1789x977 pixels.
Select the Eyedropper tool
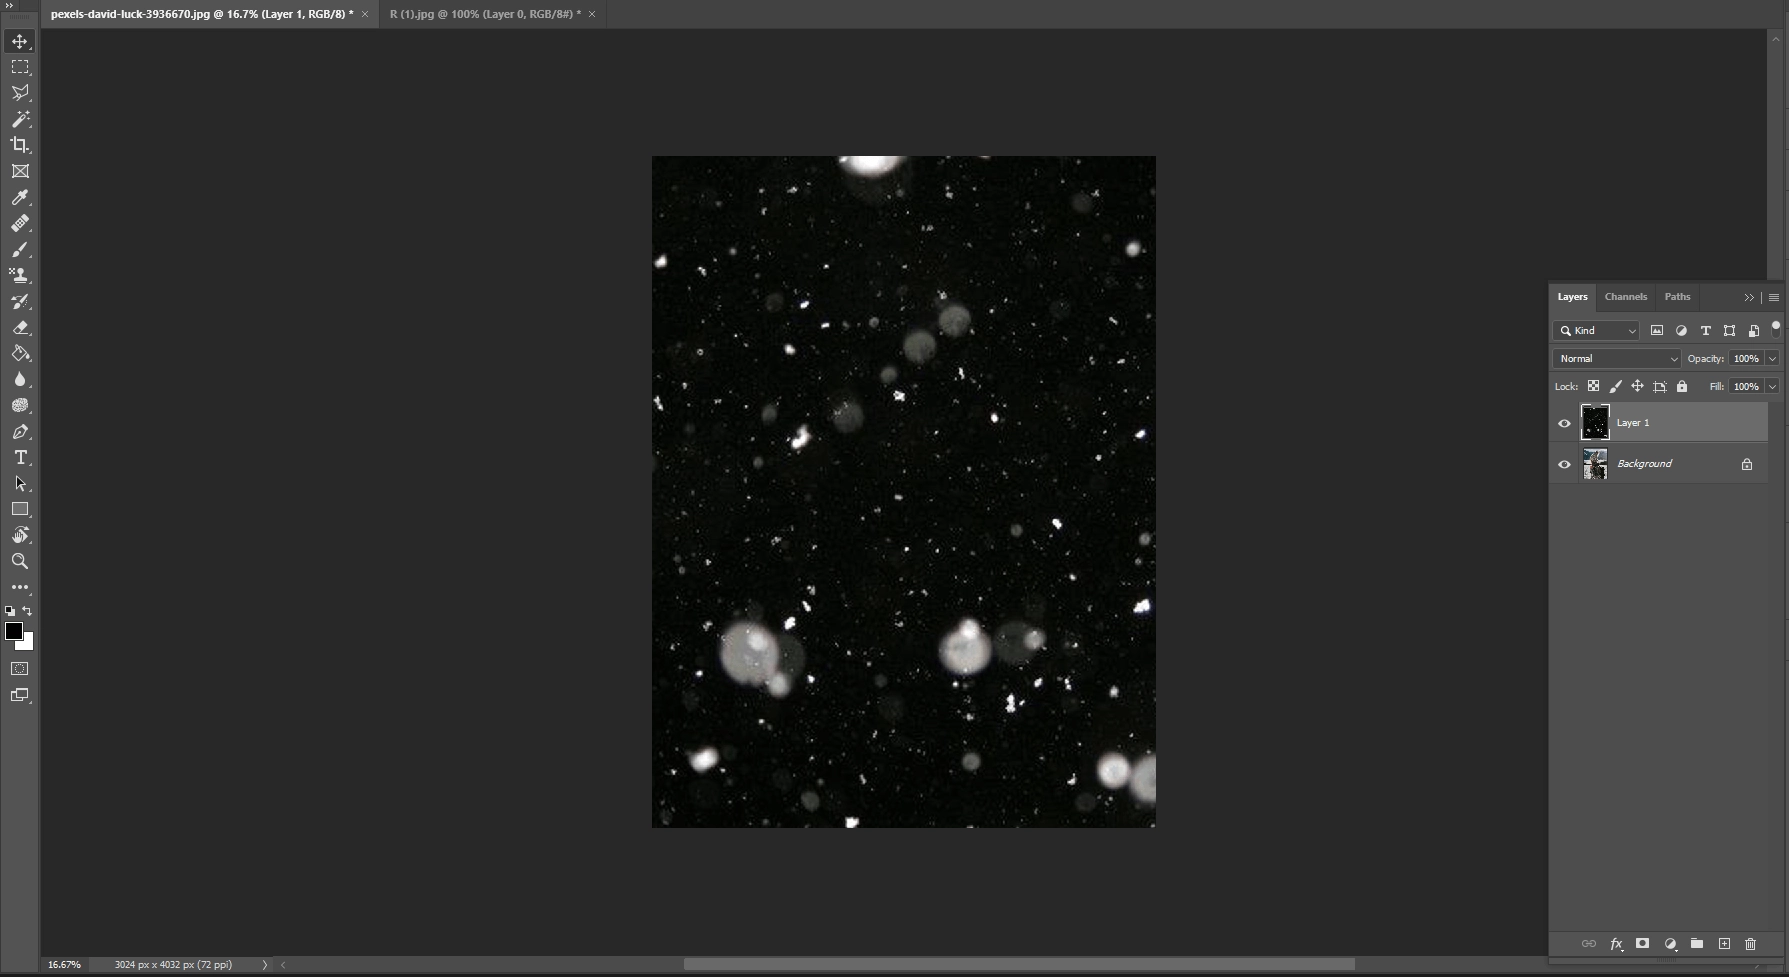(20, 197)
